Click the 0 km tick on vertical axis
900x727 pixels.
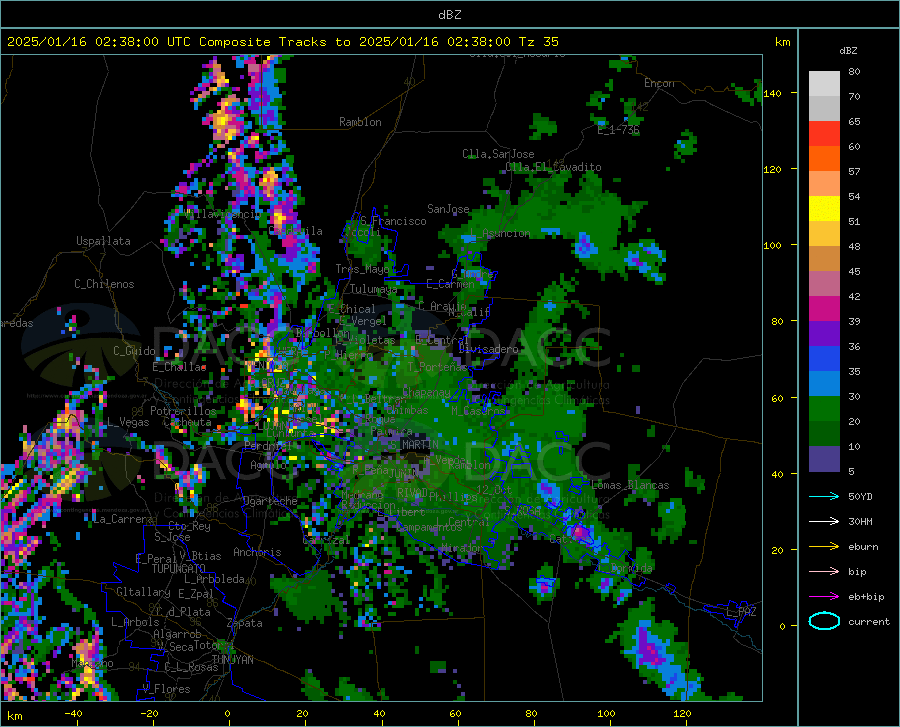tap(782, 626)
